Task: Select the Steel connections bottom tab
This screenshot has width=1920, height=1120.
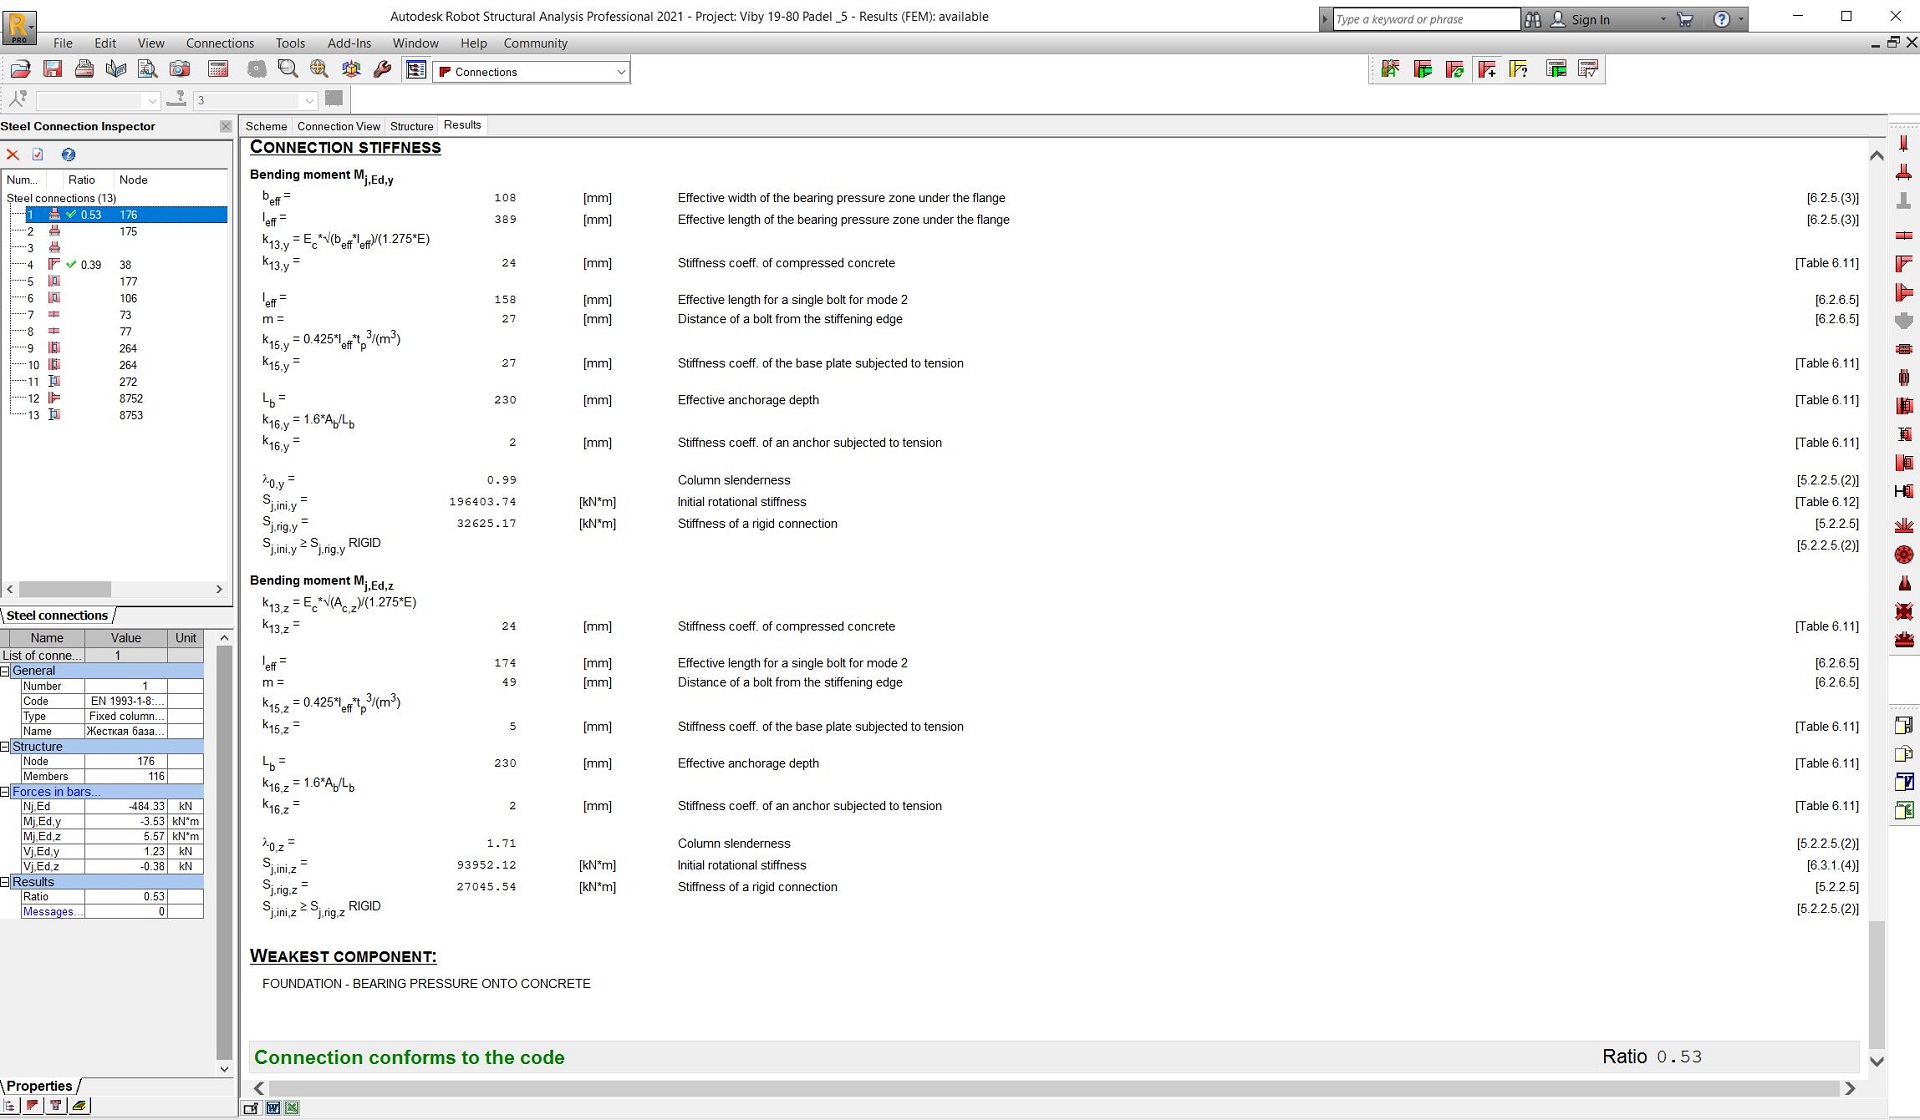Action: point(57,616)
